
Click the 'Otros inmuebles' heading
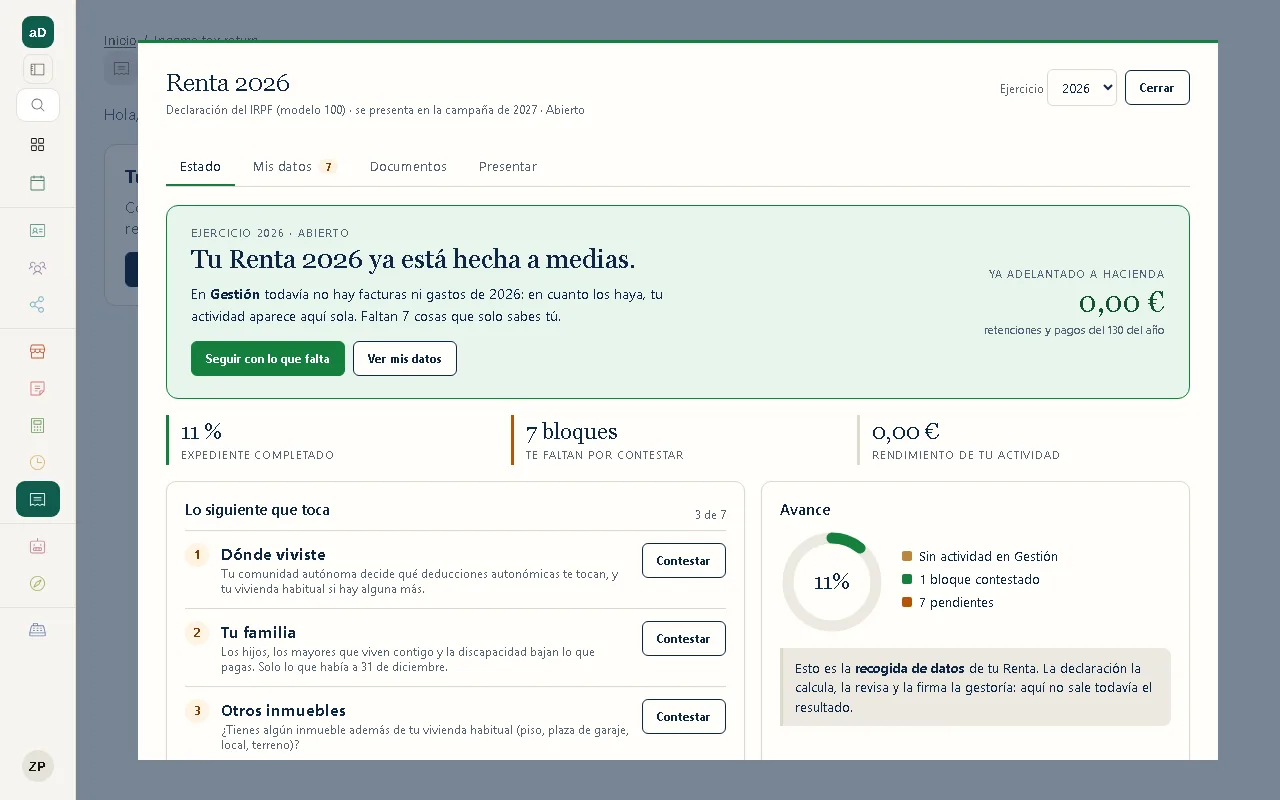pos(284,711)
